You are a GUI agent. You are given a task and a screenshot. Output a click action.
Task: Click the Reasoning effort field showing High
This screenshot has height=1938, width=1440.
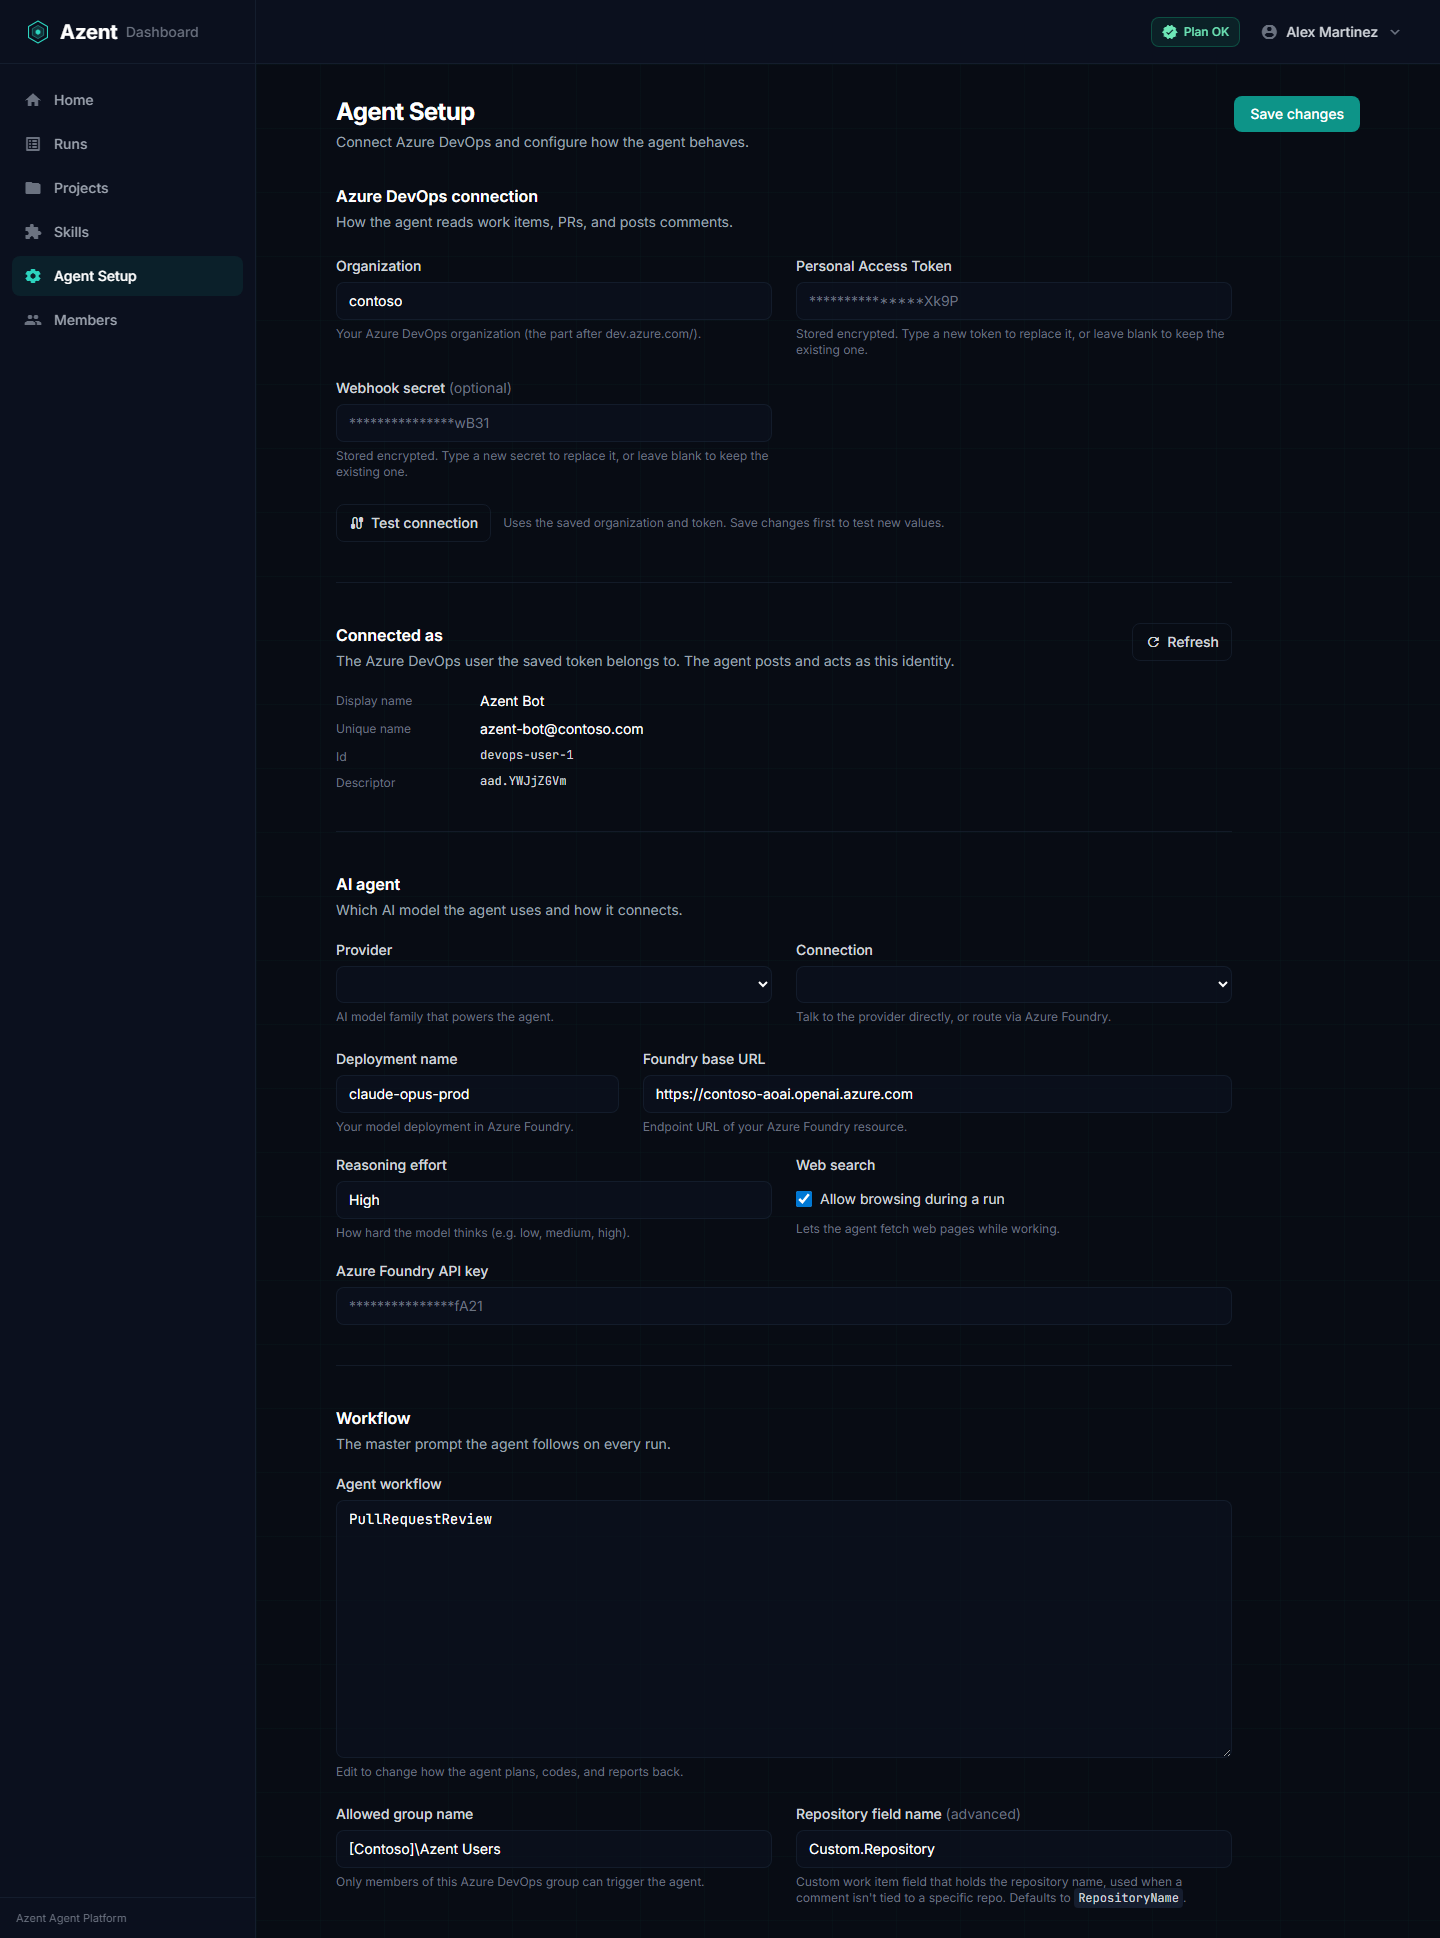[x=554, y=1200]
